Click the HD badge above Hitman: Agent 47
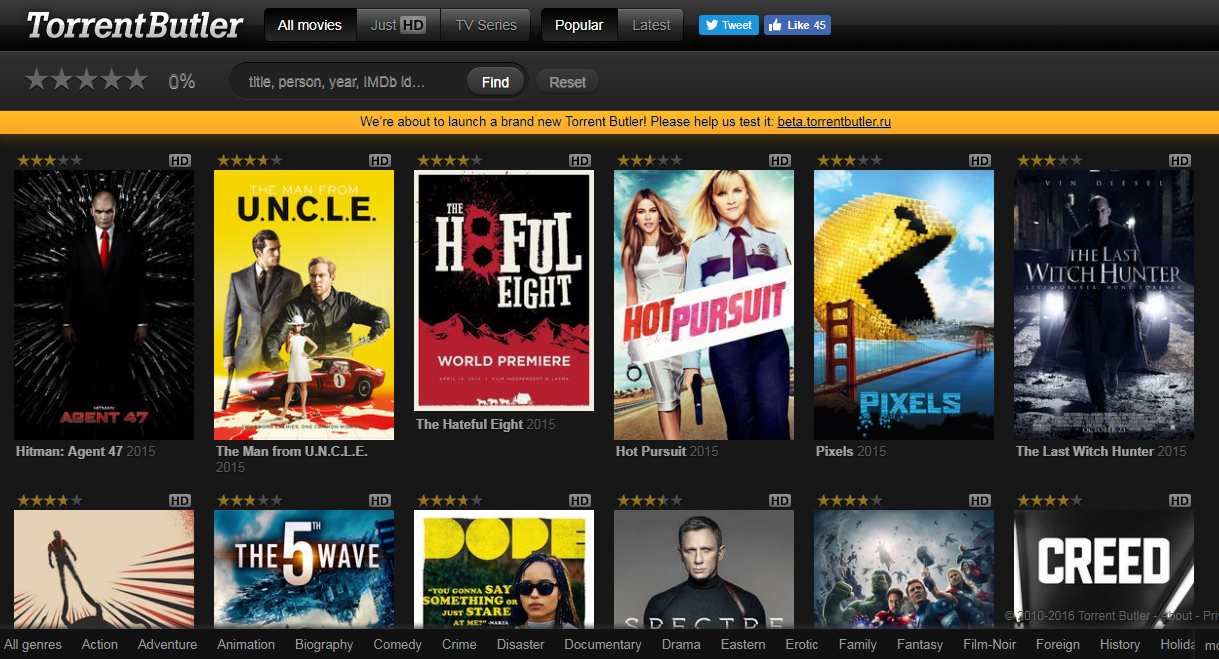1219x659 pixels. tap(180, 160)
